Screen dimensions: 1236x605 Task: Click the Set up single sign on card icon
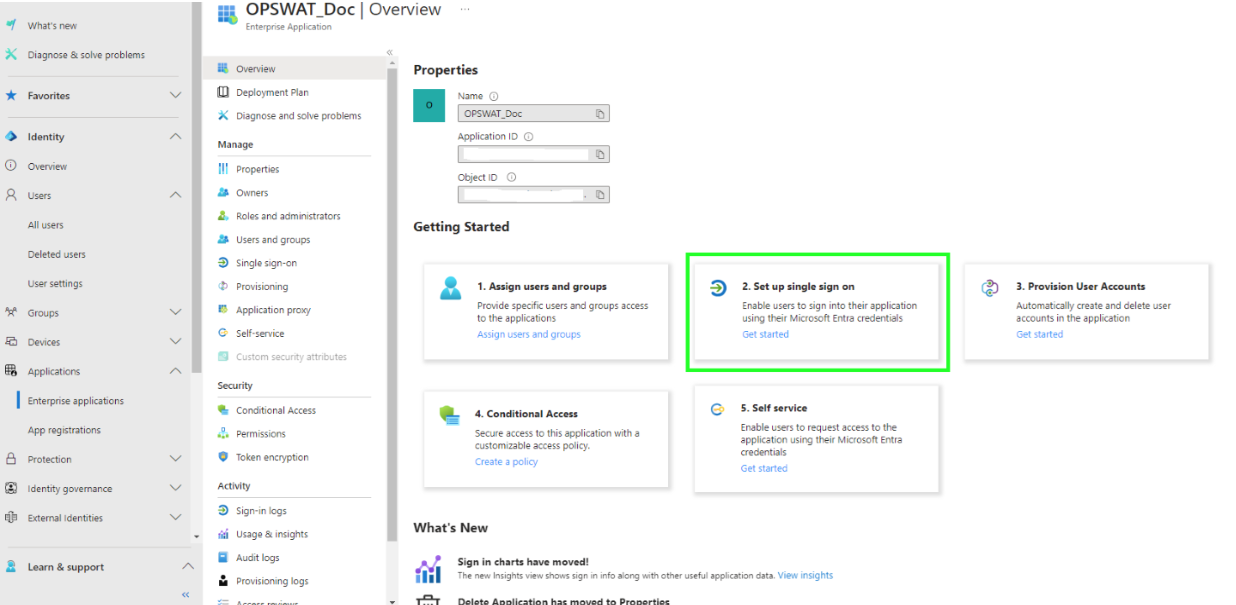(718, 288)
